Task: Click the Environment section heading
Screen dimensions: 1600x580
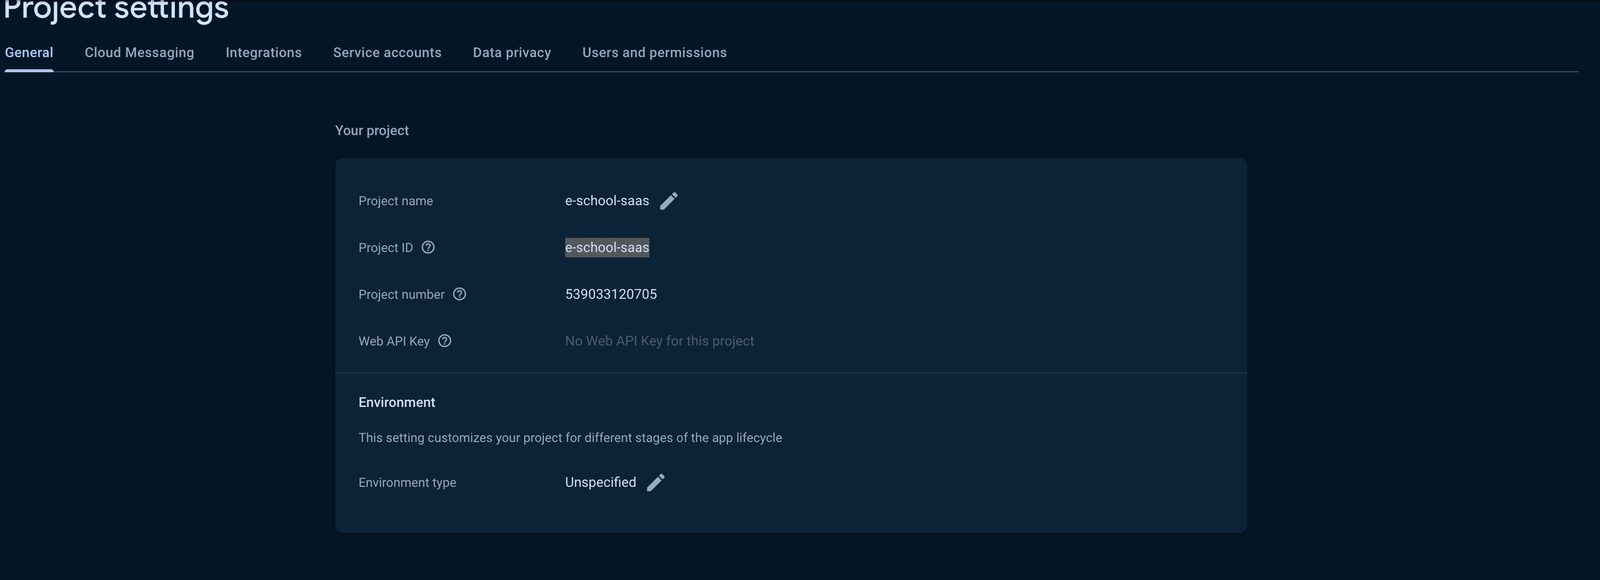Action: (x=397, y=402)
